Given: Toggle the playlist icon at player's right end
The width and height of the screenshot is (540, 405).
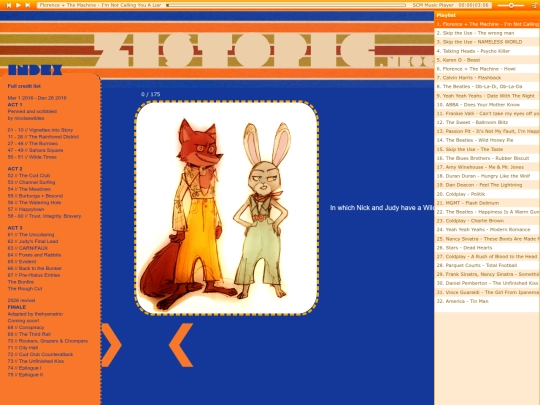Looking at the screenshot, I should [x=534, y=5].
